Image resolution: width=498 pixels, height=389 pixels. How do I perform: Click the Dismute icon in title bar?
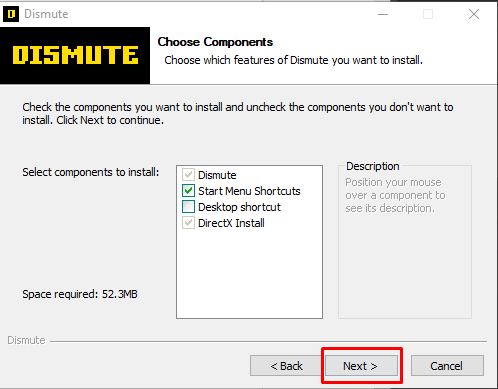[11, 14]
